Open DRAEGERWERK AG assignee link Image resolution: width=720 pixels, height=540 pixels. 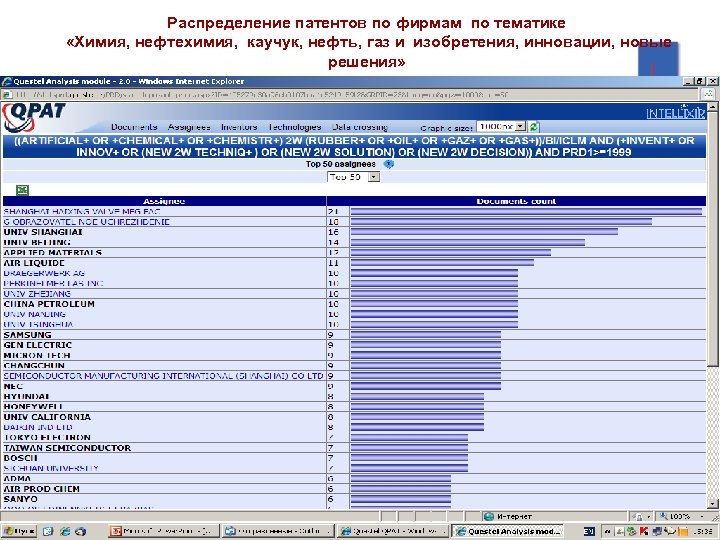[x=44, y=273]
